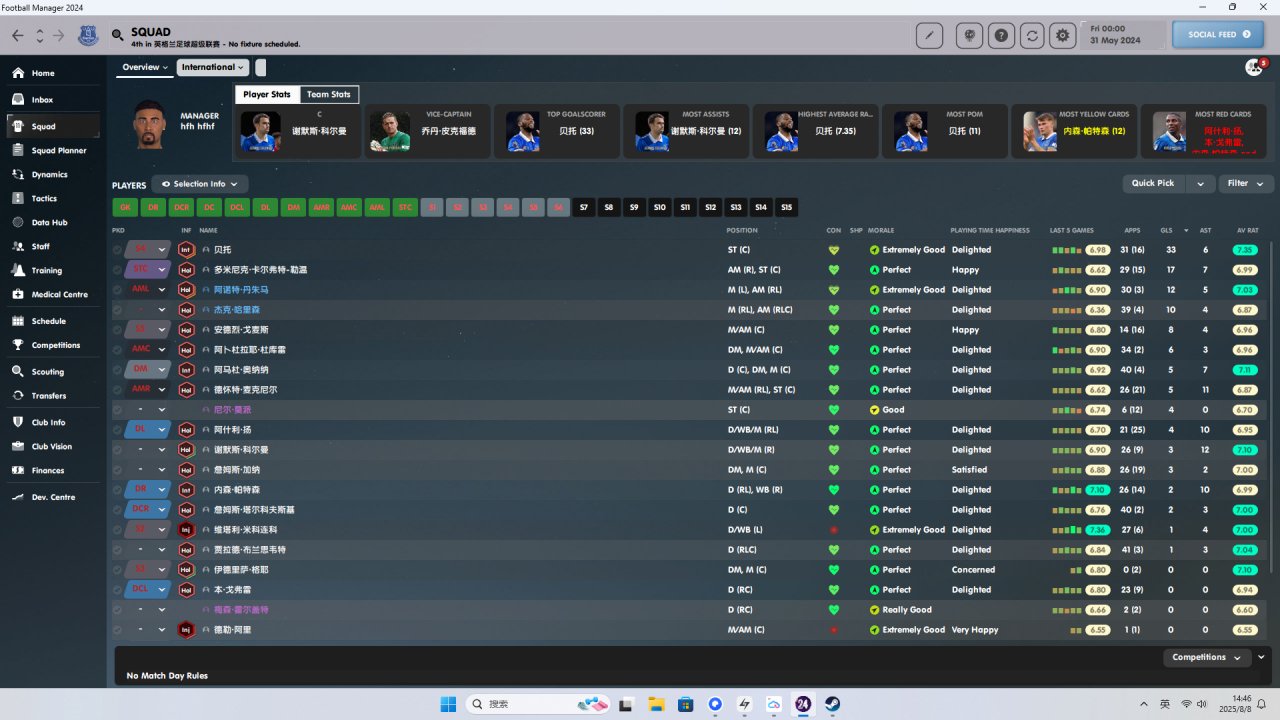Screen dimensions: 1280x720
Task: Tick the selection circle for 阿马杜·奥纳纳
Action: pyautogui.click(x=117, y=370)
